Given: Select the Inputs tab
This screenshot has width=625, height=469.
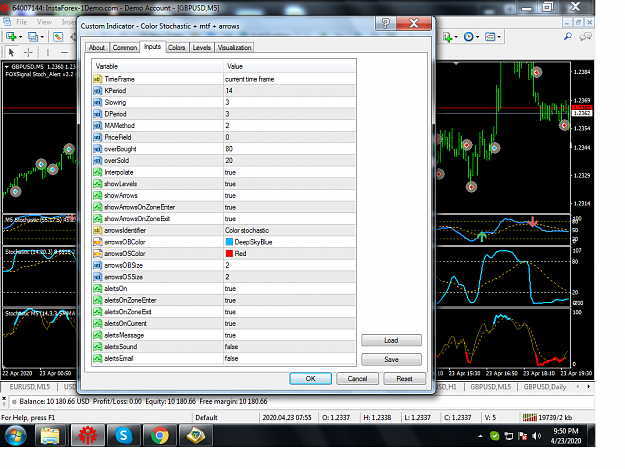Looking at the screenshot, I should (152, 47).
